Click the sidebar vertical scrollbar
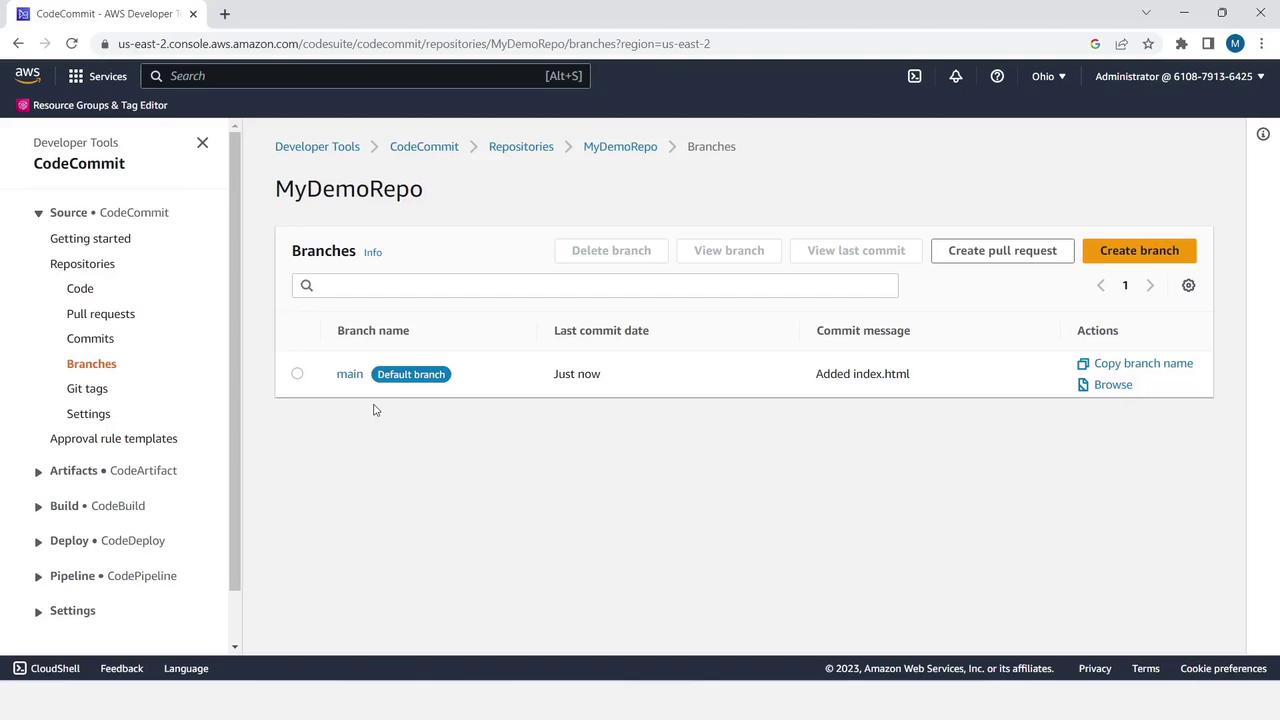This screenshot has height=720, width=1280. [235, 360]
